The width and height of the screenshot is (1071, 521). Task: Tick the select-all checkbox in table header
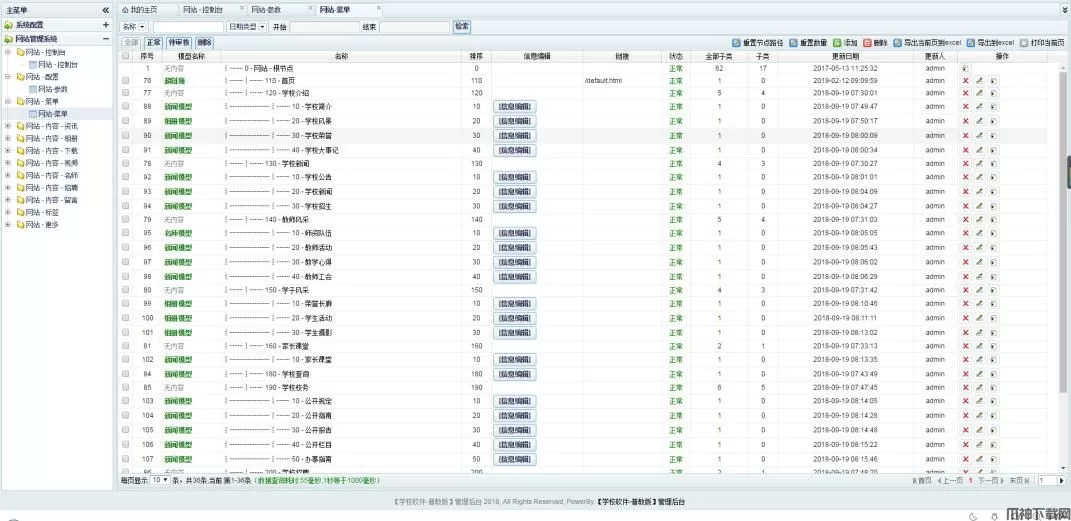point(125,56)
